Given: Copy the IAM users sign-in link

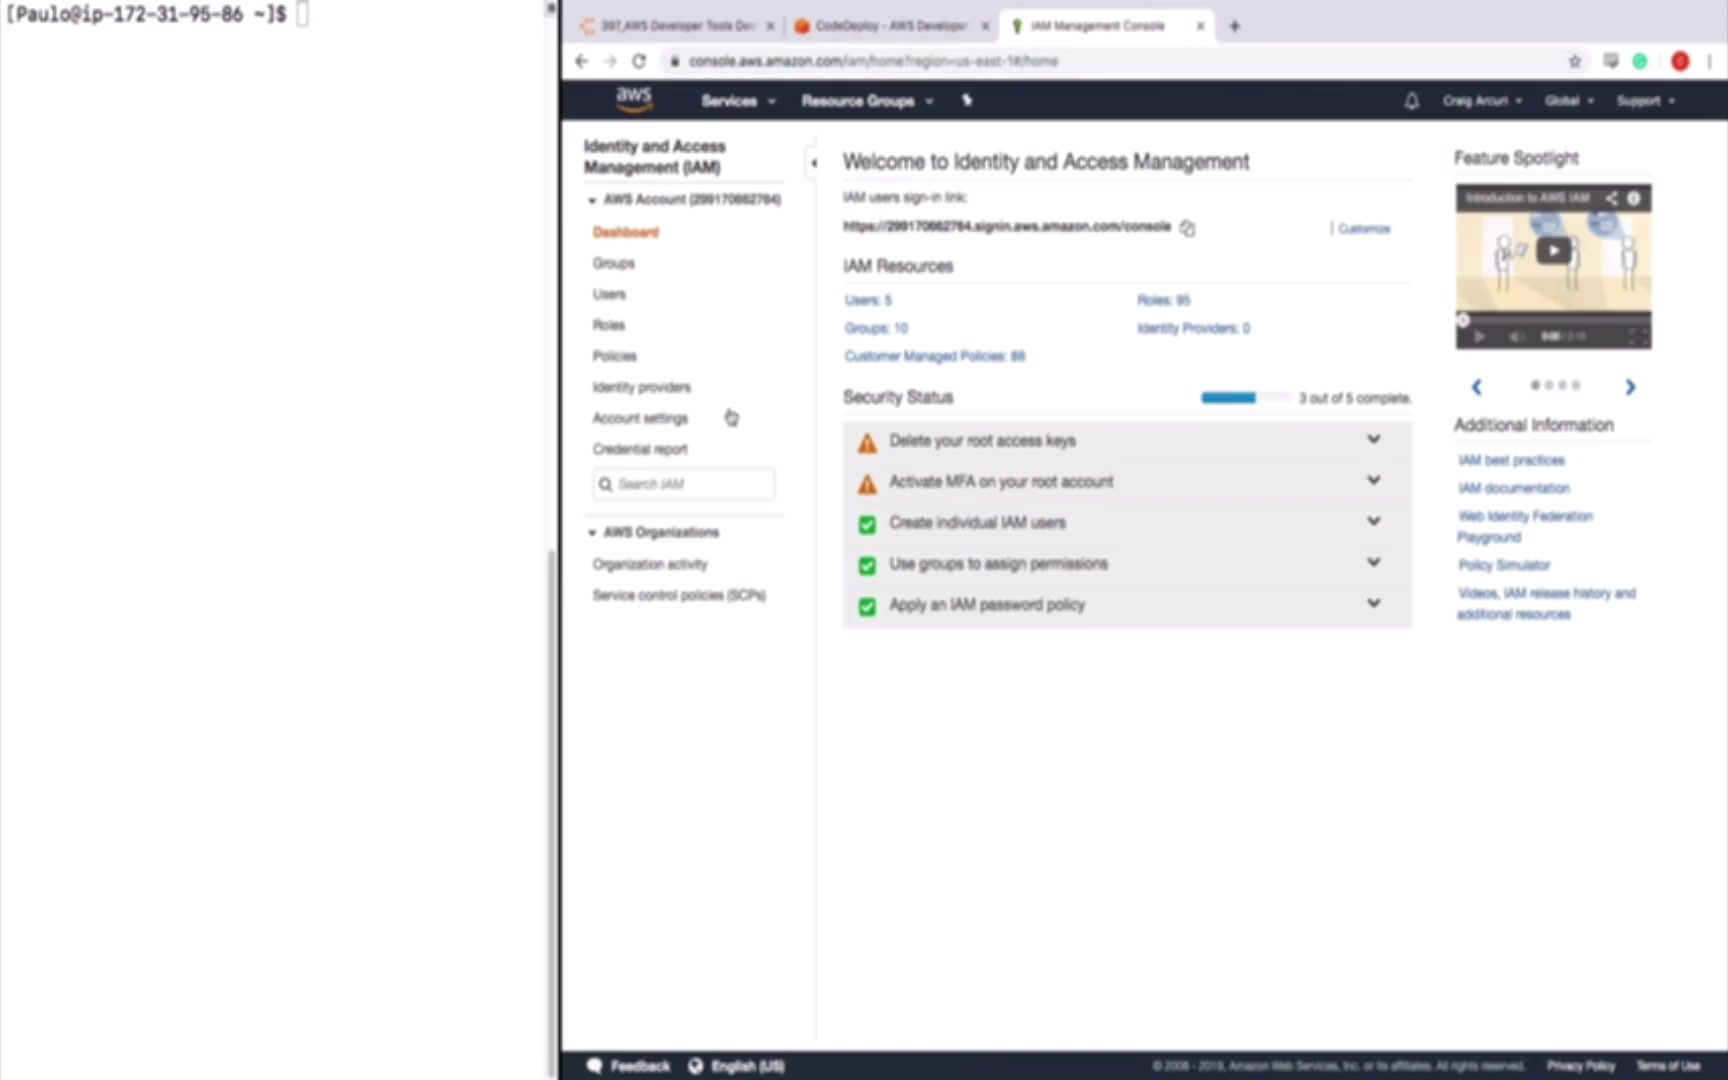Looking at the screenshot, I should point(1187,228).
